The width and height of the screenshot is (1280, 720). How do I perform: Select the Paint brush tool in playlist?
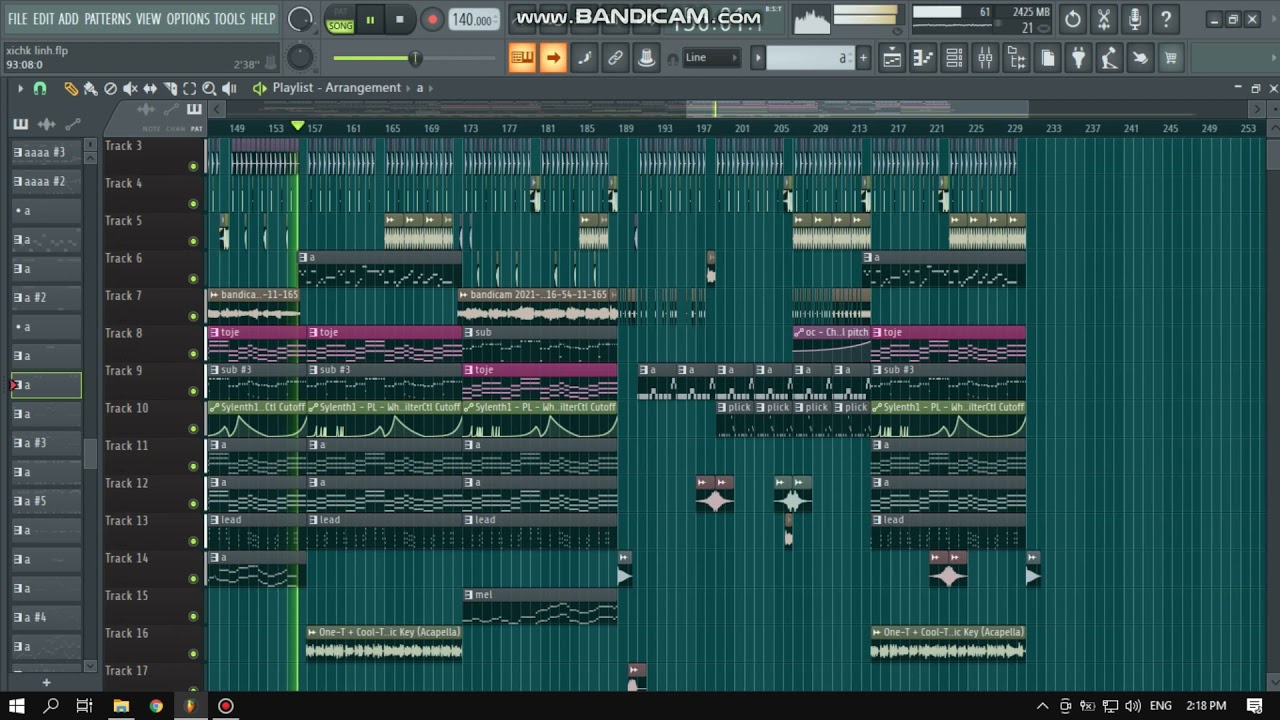(x=90, y=88)
